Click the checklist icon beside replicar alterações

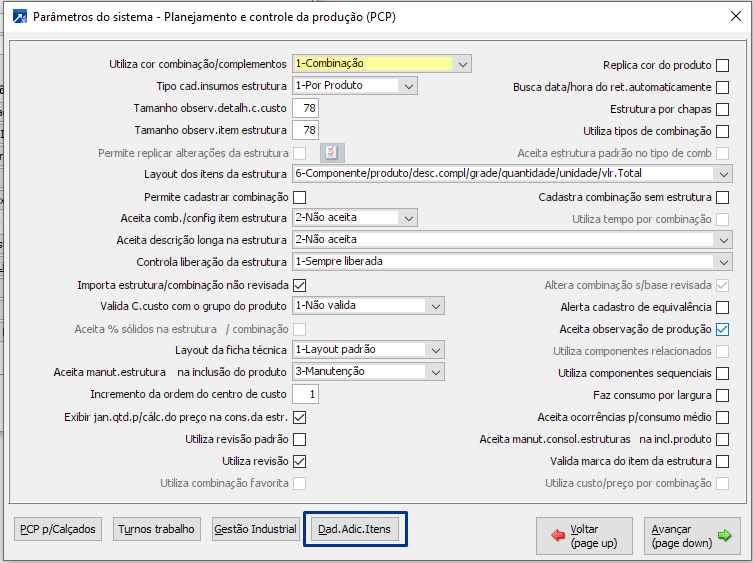pyautogui.click(x=332, y=153)
